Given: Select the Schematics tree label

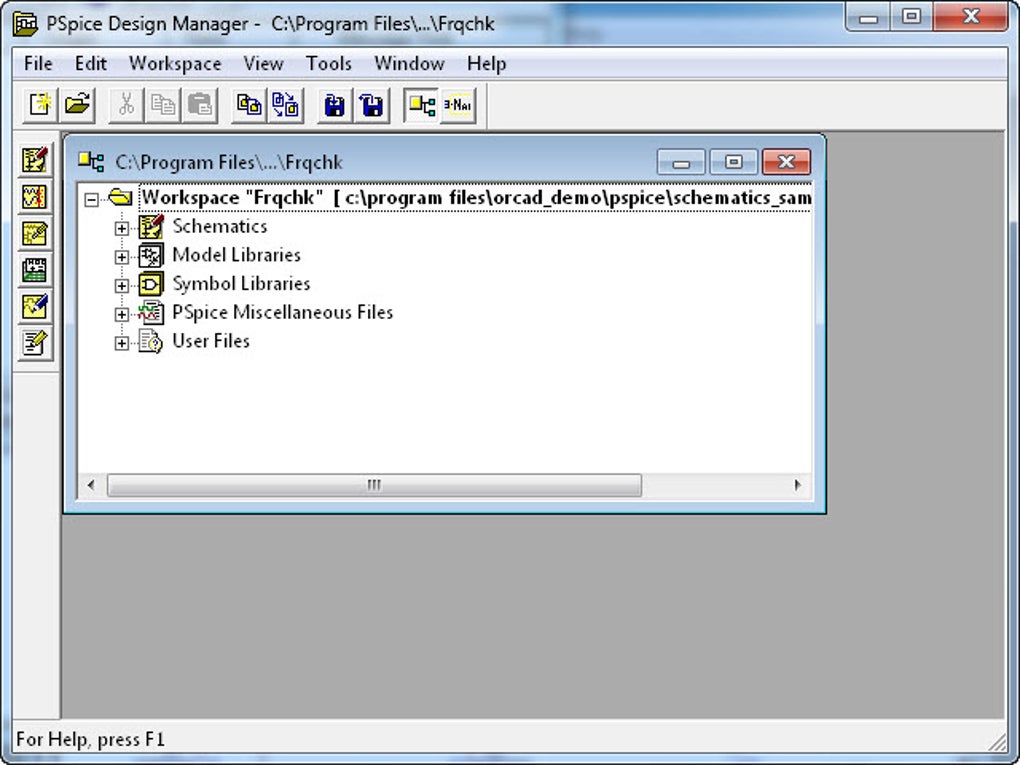Looking at the screenshot, I should tap(220, 226).
